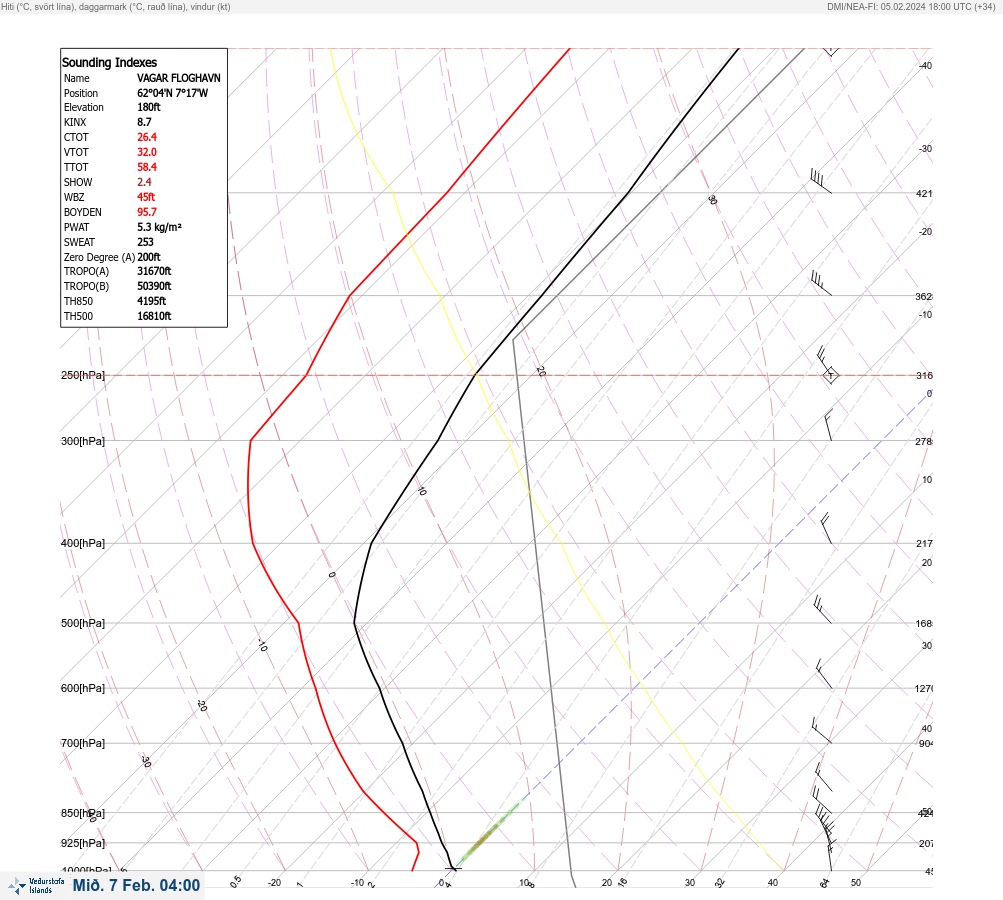Click the WBZ value 45ft
The image size is (1003, 900).
coord(146,197)
